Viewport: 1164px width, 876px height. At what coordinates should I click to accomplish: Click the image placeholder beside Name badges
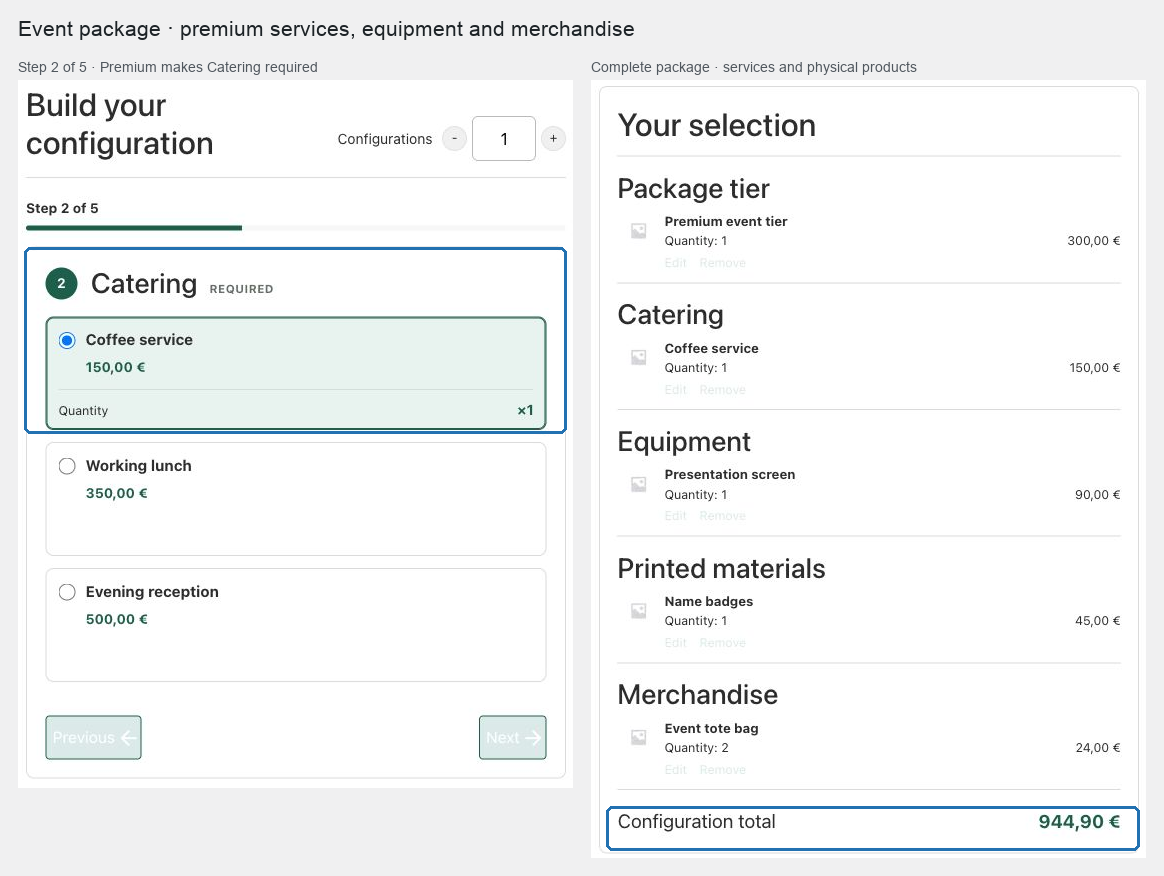[638, 610]
